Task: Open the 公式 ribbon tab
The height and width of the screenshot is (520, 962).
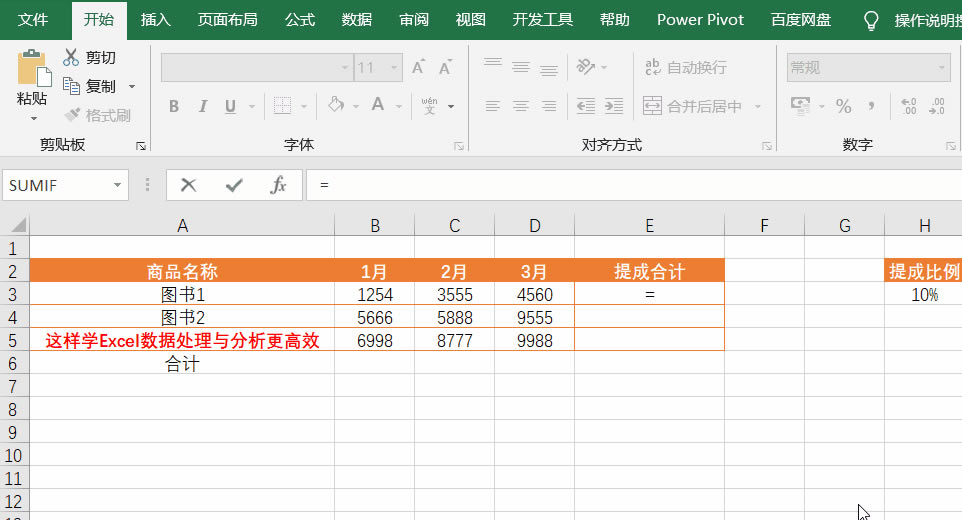Action: (299, 19)
